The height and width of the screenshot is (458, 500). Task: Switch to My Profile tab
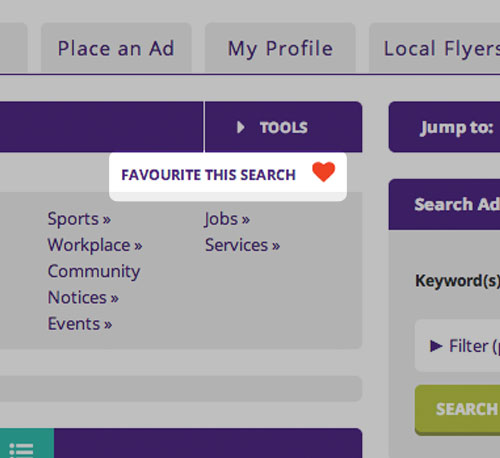[280, 48]
